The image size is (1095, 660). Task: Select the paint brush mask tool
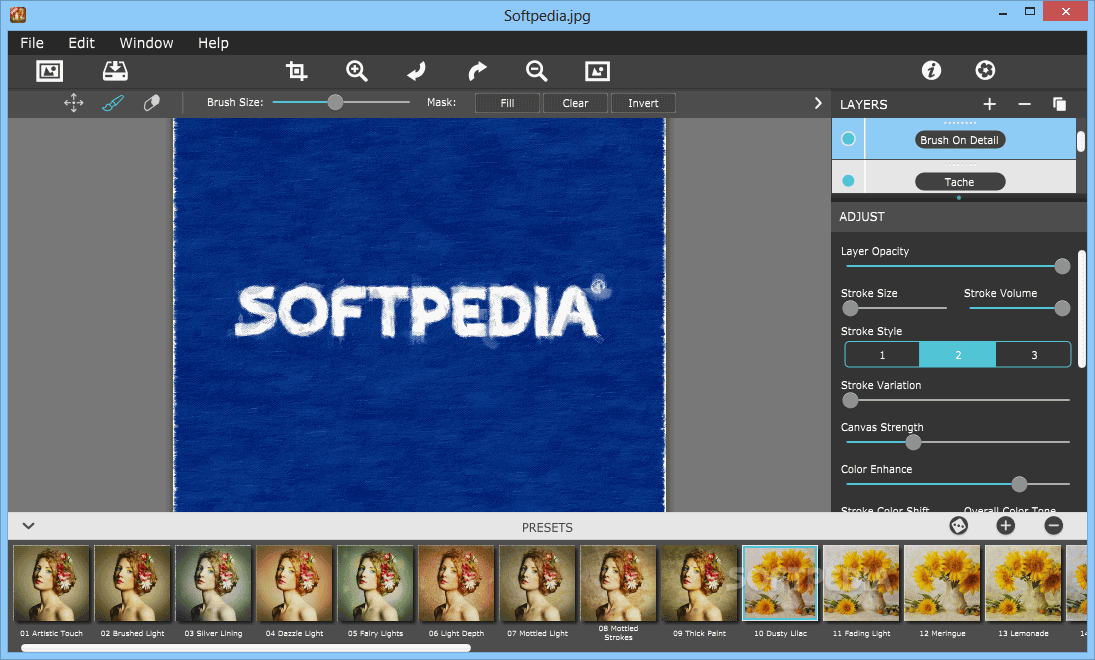pos(112,103)
